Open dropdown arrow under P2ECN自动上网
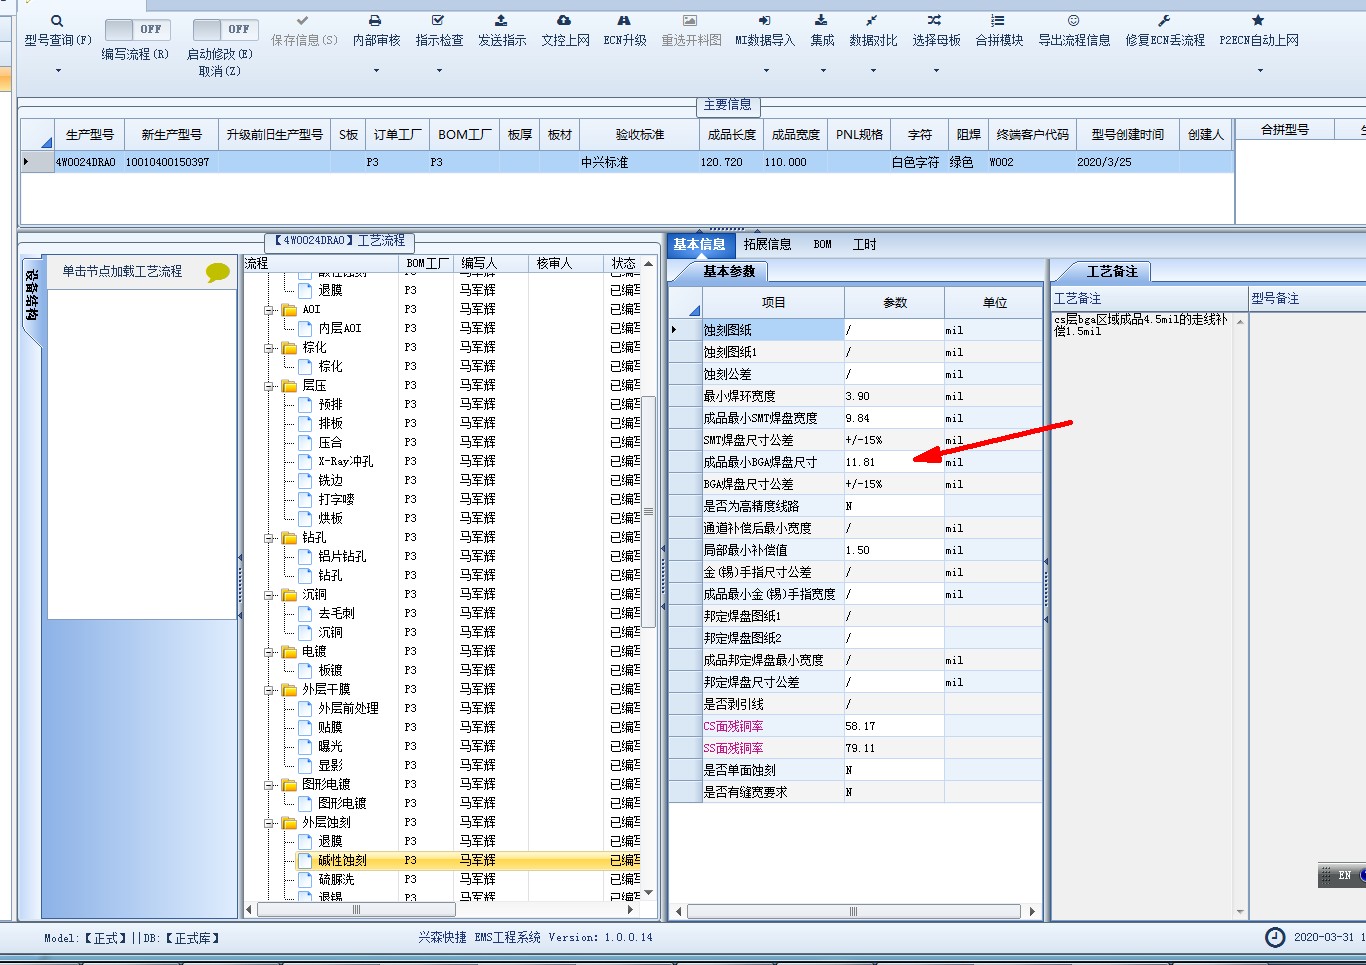 (1260, 70)
